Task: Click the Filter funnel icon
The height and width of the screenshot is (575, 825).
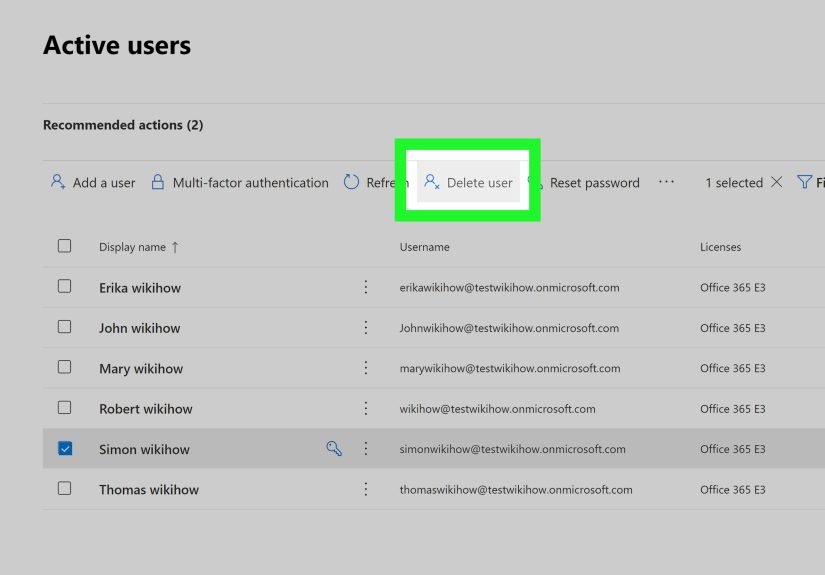Action: (x=804, y=182)
